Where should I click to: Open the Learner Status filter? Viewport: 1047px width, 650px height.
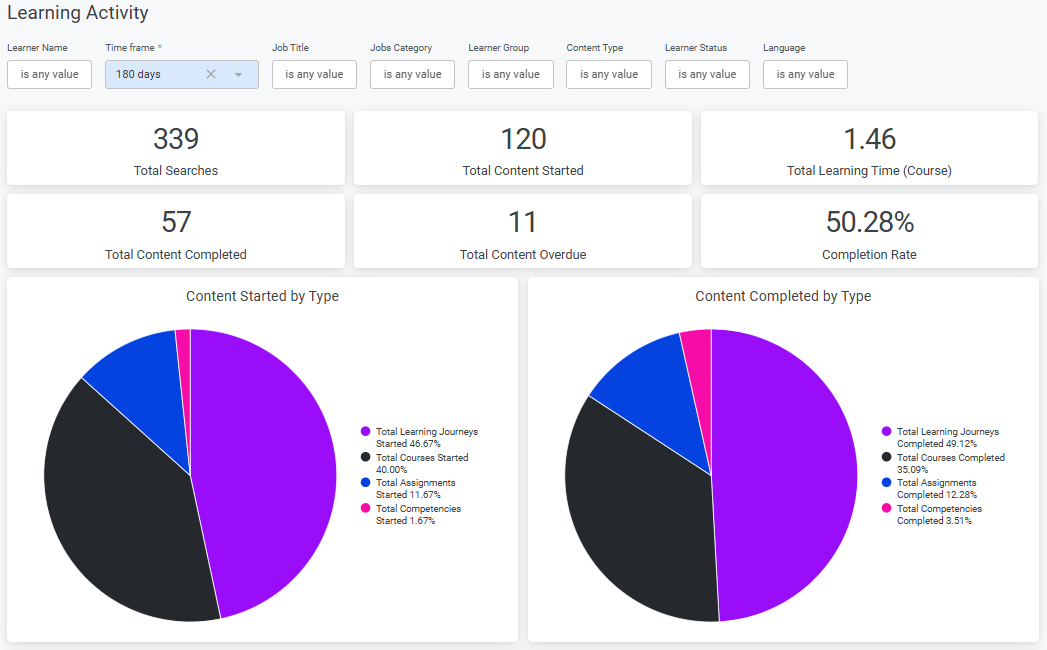(x=706, y=74)
